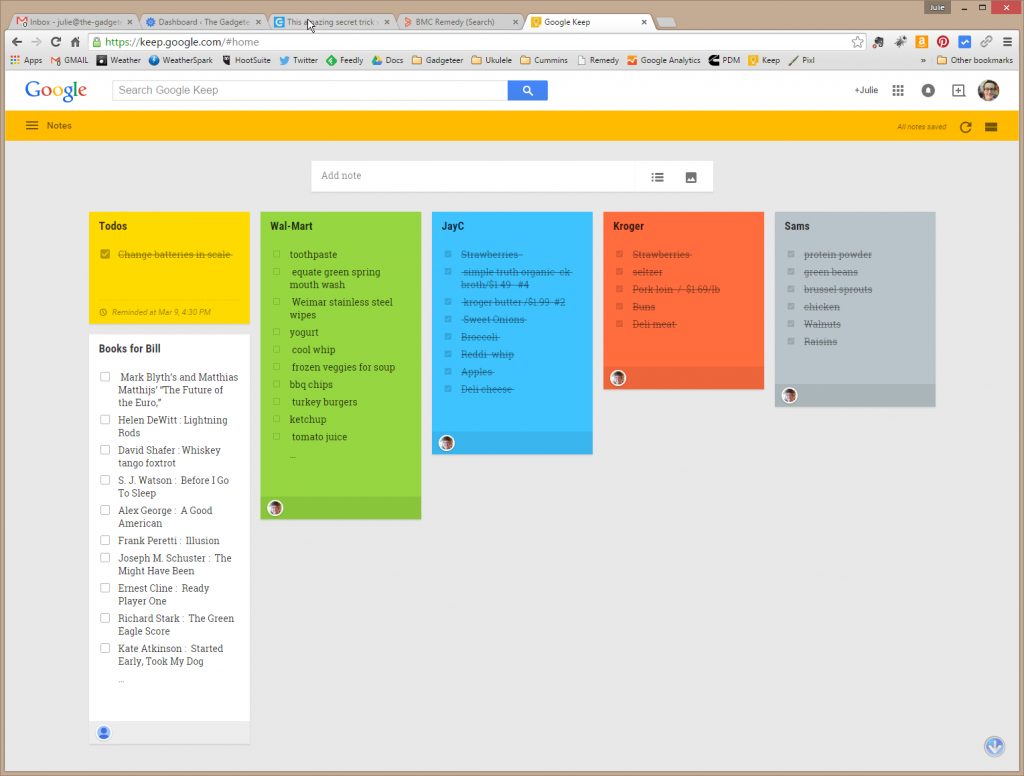
Task: Open the Chrome menu icon
Action: tap(1008, 42)
